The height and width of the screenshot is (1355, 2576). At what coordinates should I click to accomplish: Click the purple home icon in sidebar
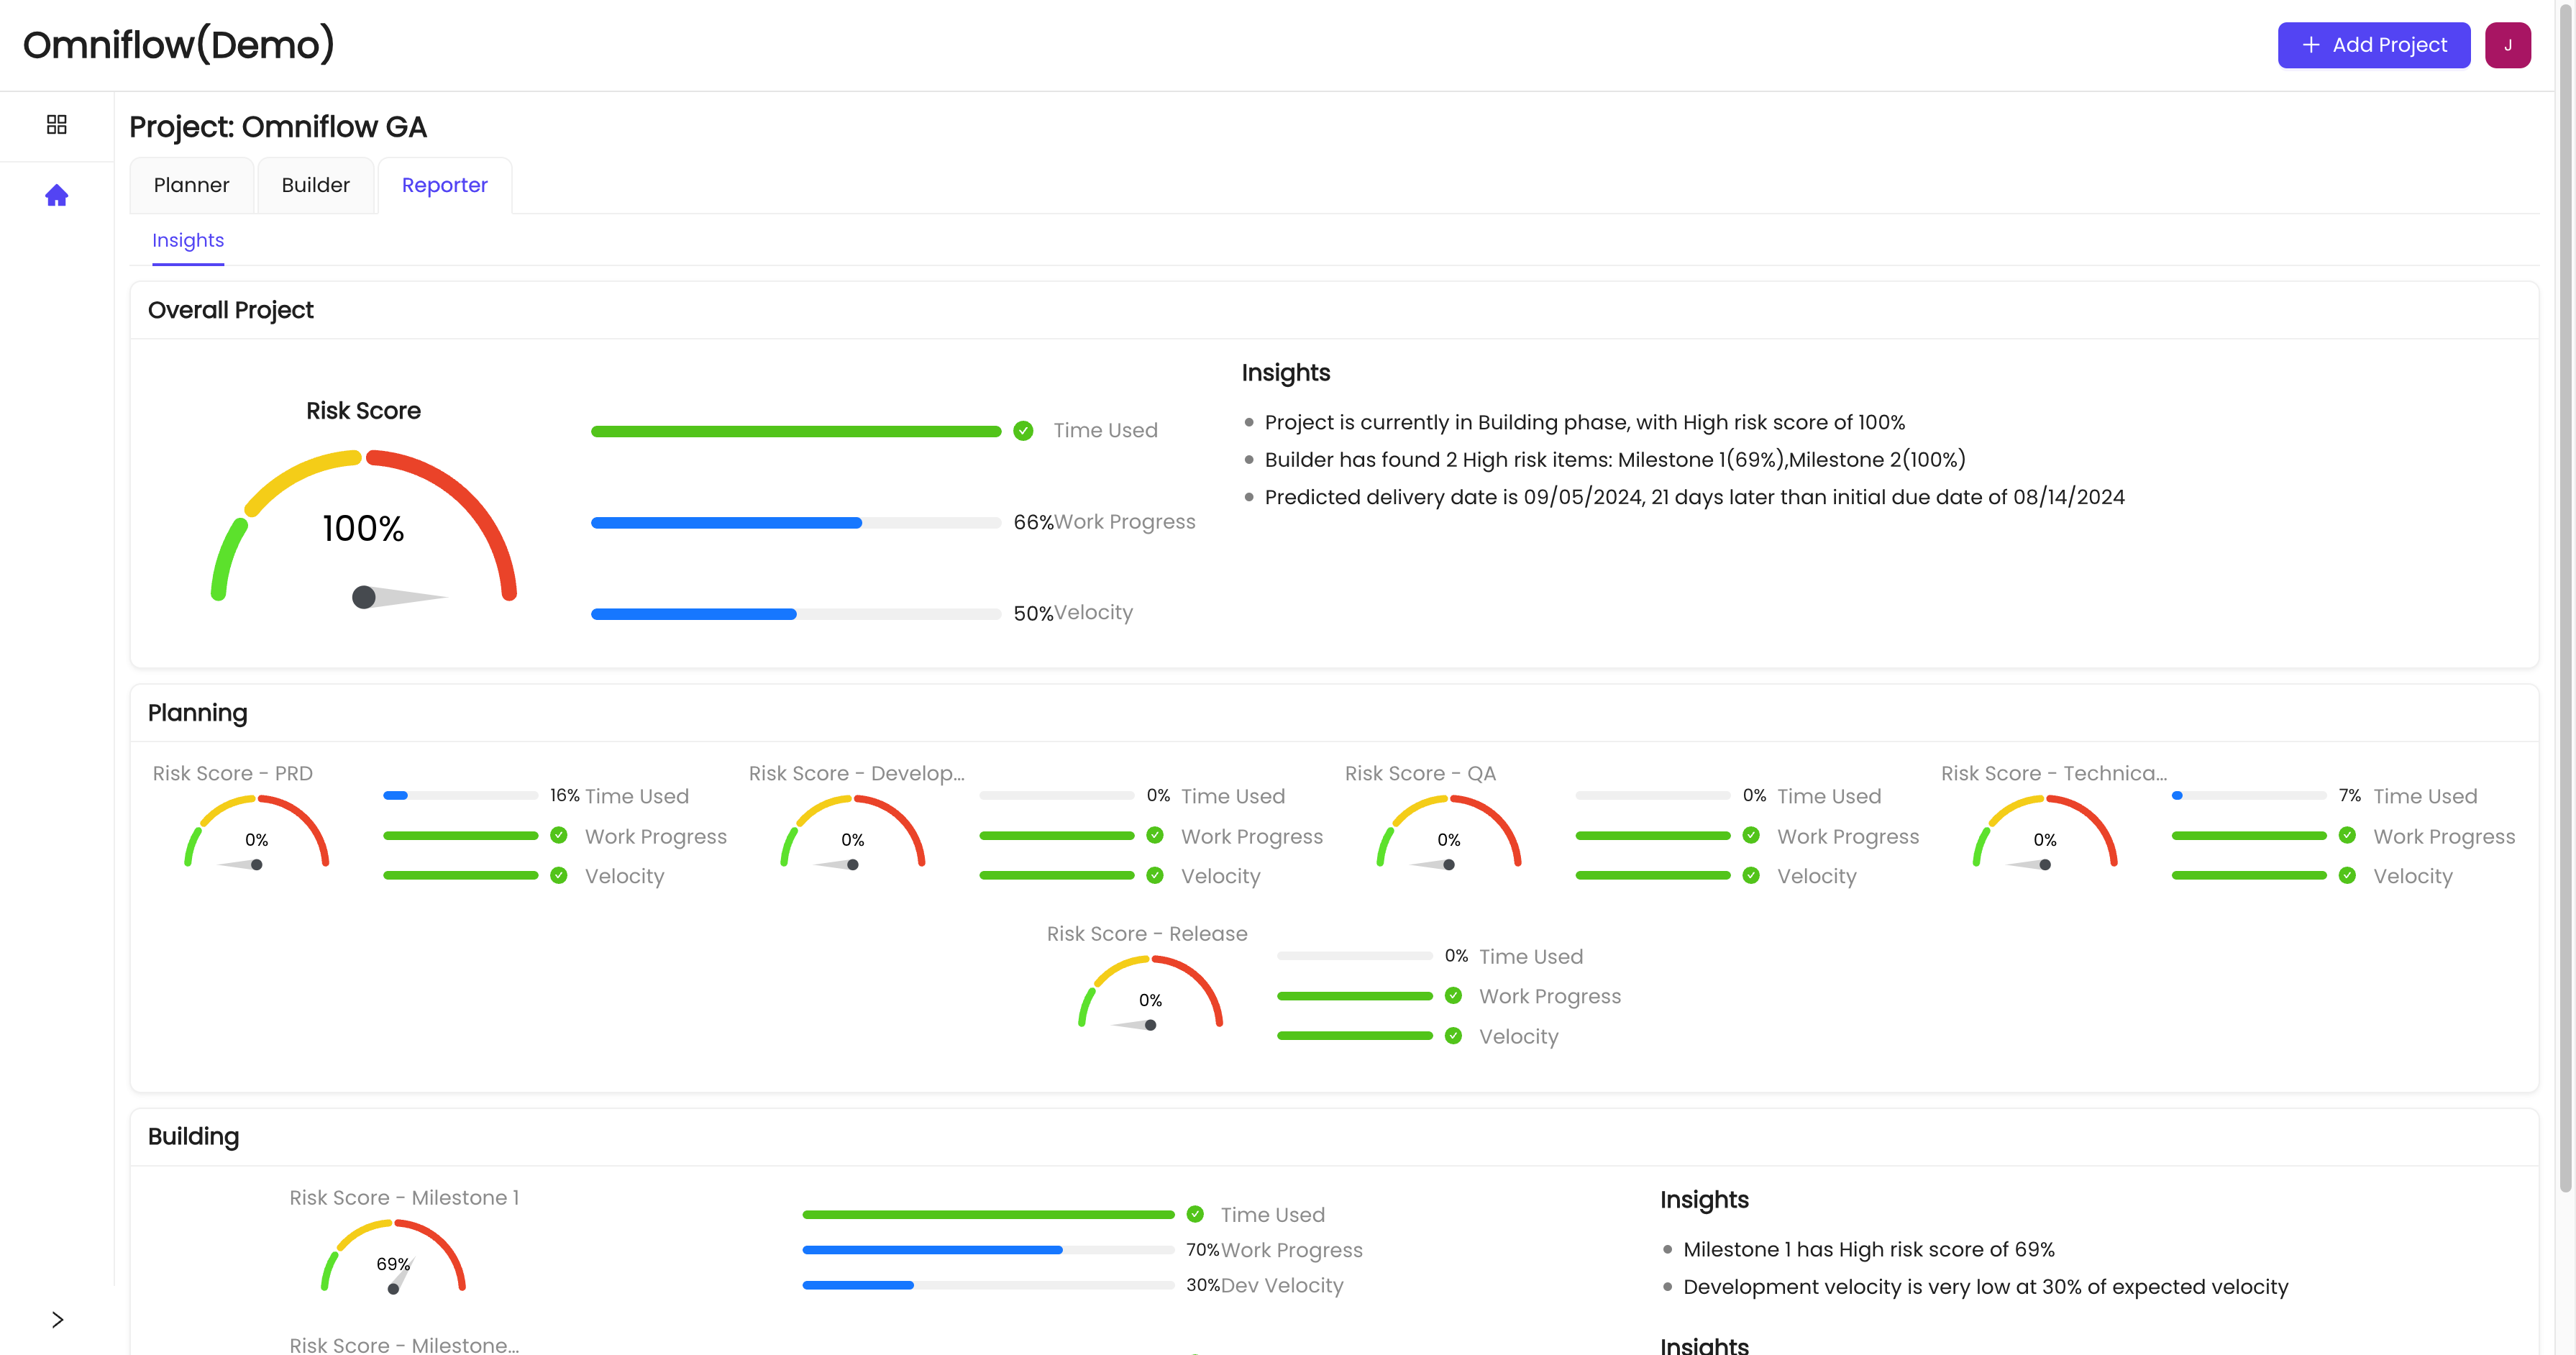[56, 196]
